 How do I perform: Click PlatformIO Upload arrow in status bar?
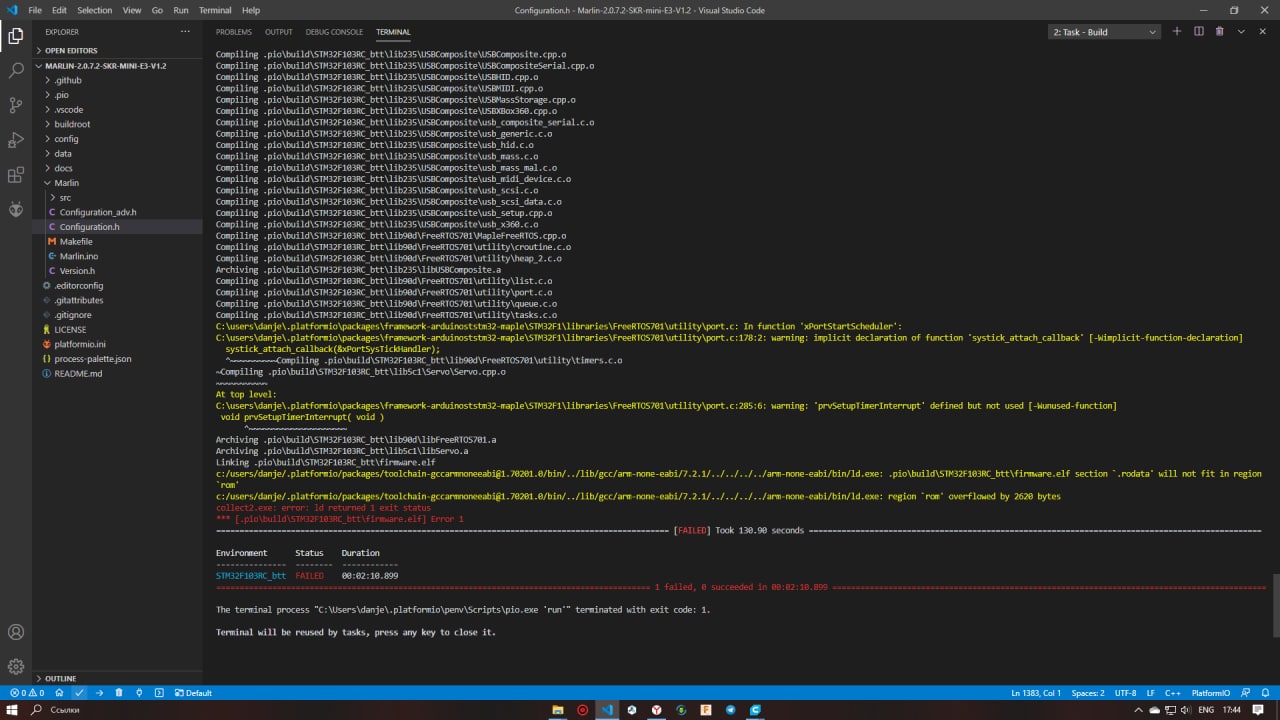(x=99, y=693)
